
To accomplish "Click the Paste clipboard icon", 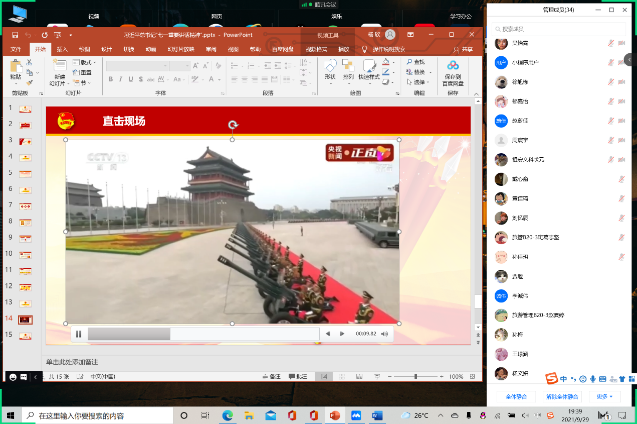I will 16,67.
